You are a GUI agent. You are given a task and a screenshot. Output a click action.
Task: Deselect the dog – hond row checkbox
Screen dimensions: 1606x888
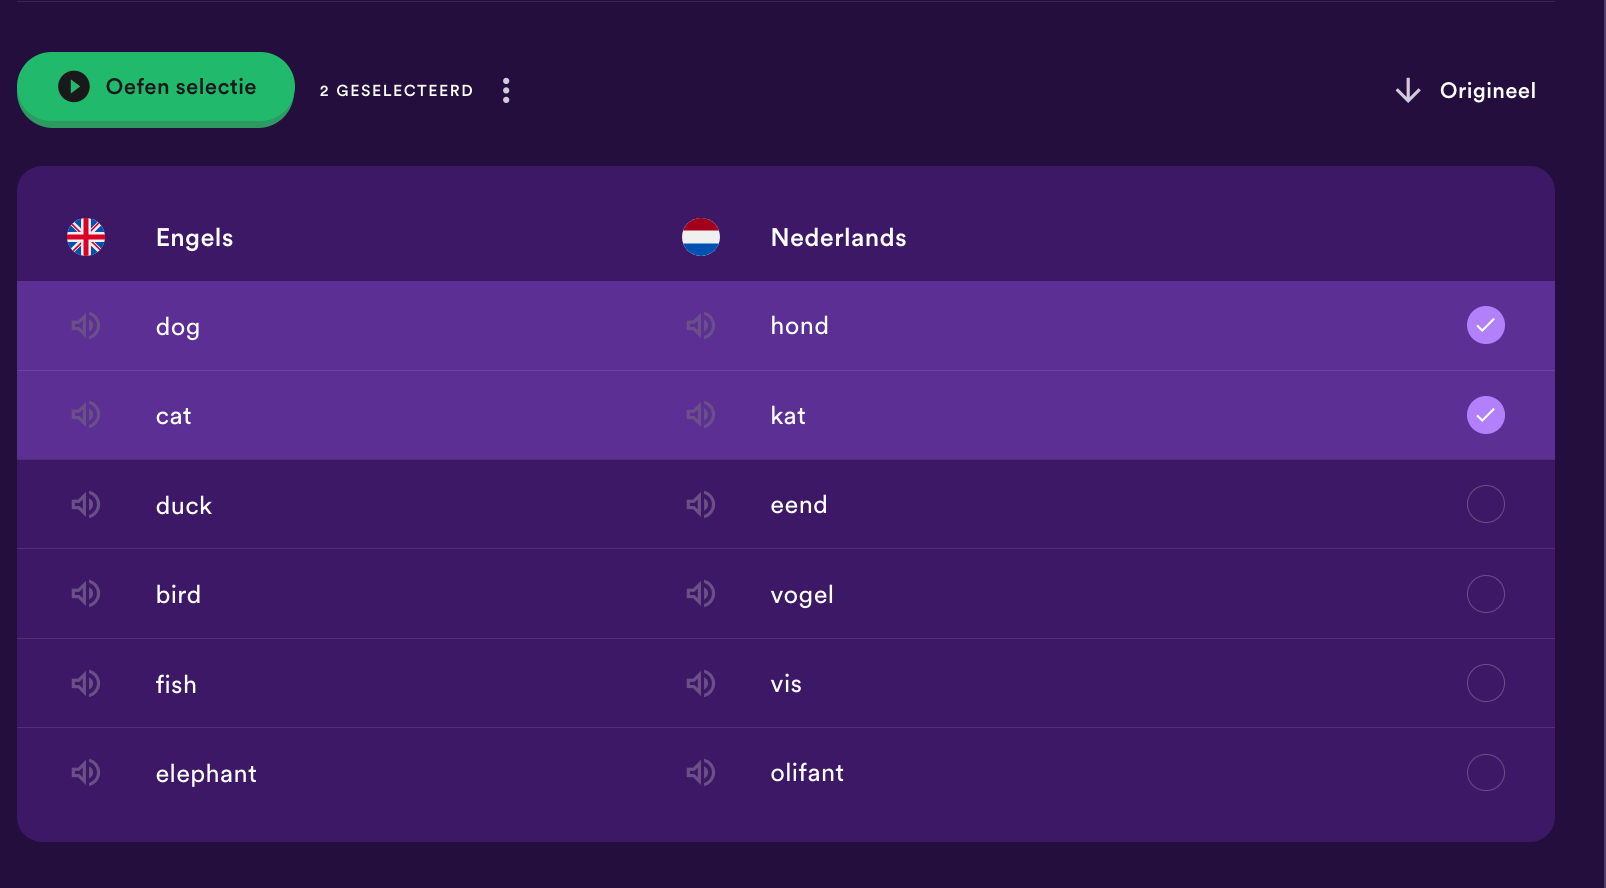[x=1485, y=325]
